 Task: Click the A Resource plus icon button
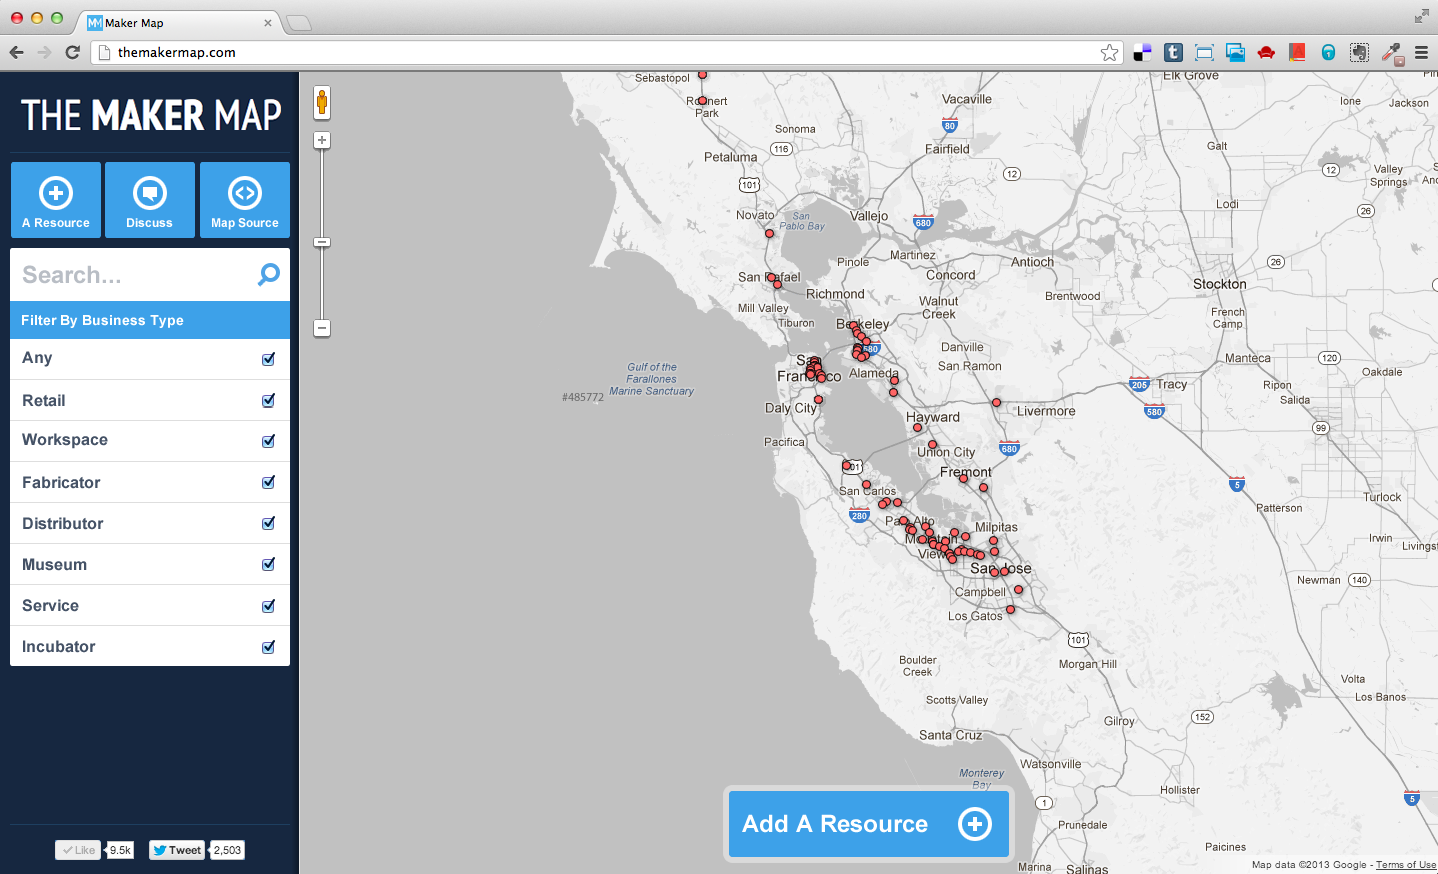tap(56, 200)
